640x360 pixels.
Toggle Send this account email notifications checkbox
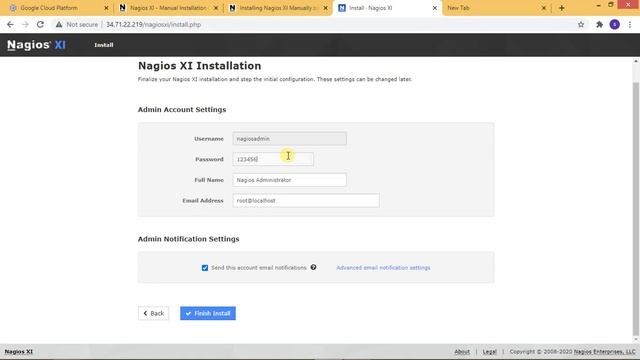pyautogui.click(x=205, y=268)
